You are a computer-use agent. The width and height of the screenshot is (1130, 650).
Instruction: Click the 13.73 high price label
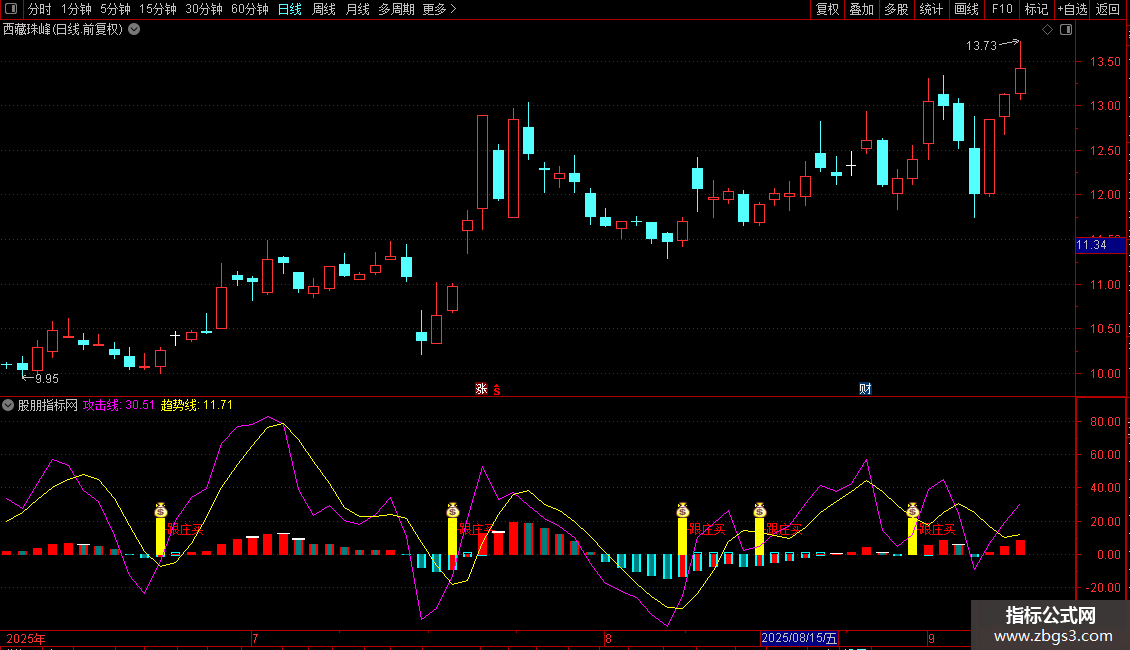click(981, 45)
